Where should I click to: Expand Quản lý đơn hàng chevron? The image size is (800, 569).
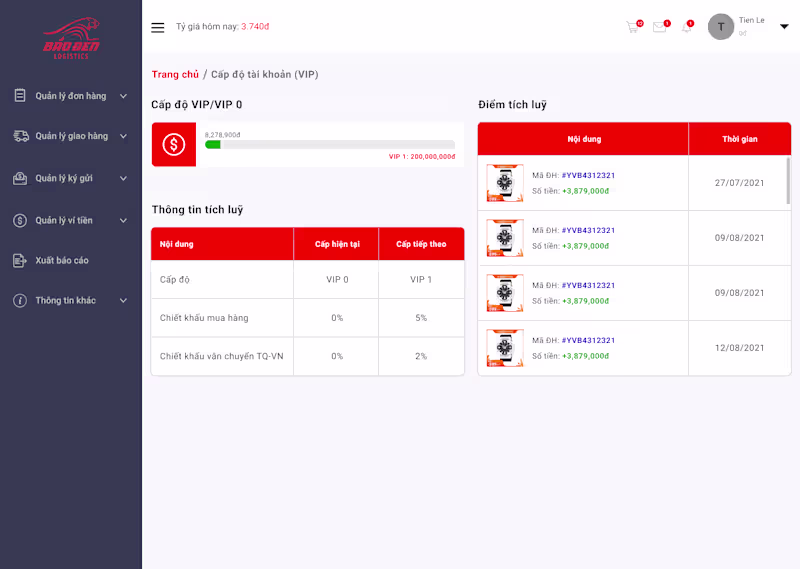(123, 96)
